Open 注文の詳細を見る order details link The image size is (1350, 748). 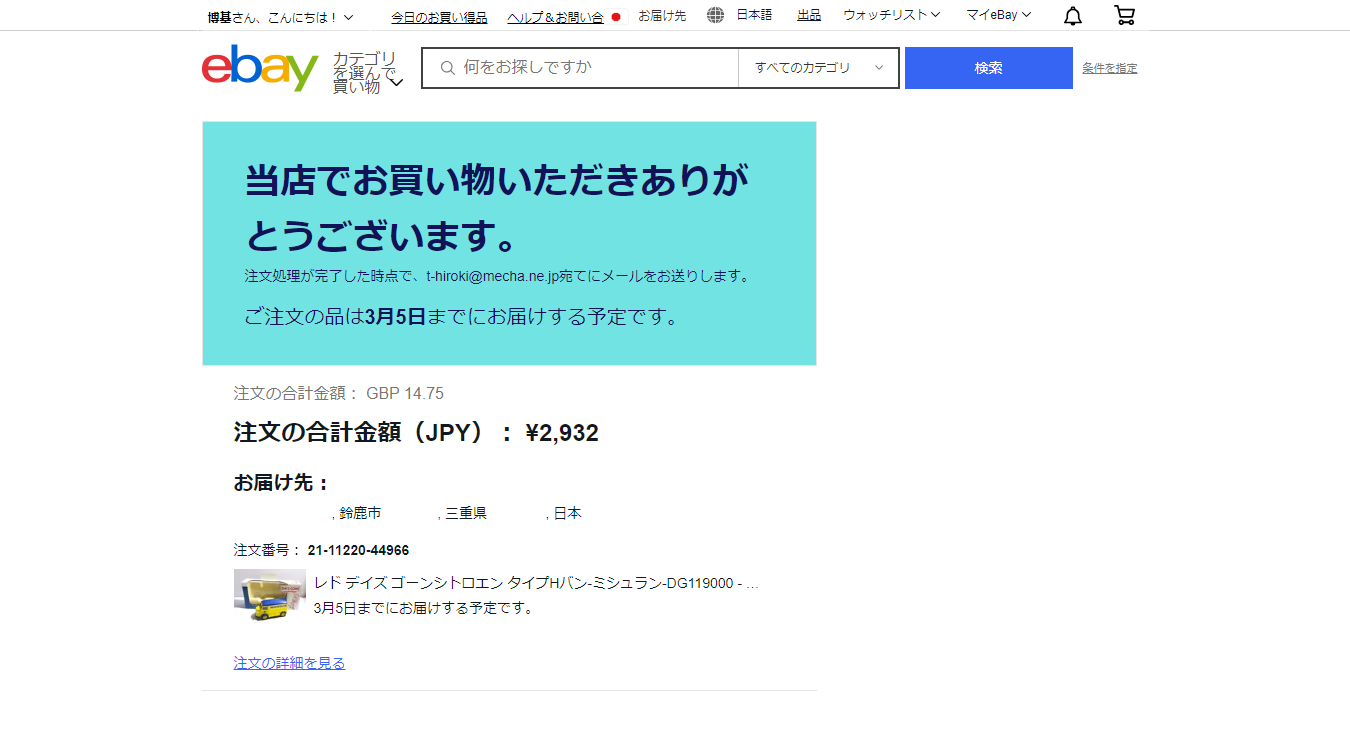click(x=289, y=663)
